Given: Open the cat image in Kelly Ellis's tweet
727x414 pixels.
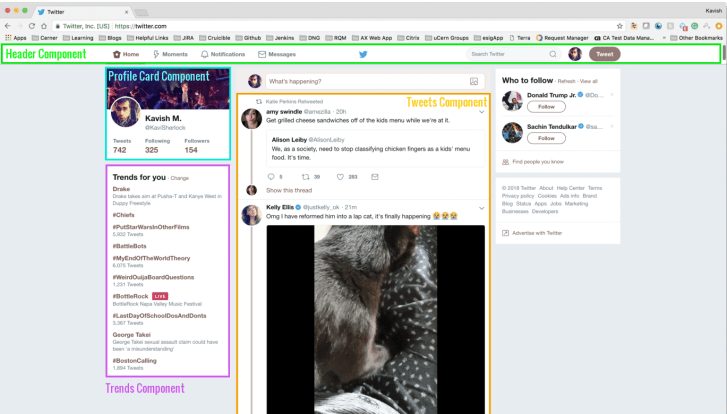Looking at the screenshot, I should (x=376, y=319).
